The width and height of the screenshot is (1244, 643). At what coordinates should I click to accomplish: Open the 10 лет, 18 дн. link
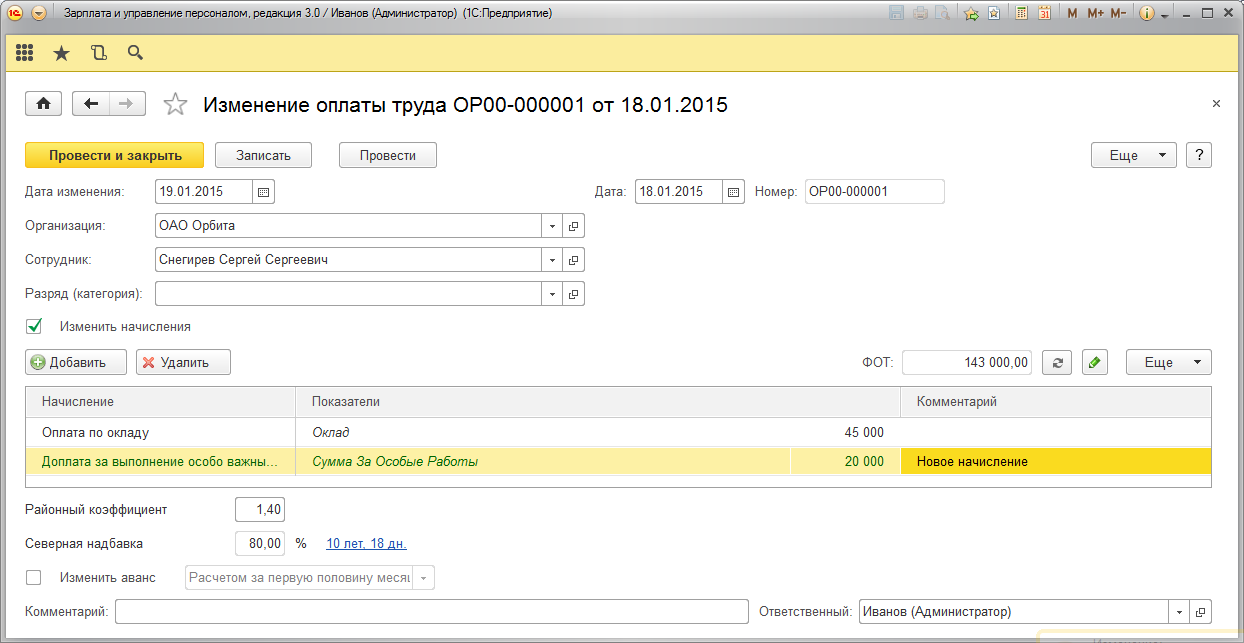click(x=366, y=544)
